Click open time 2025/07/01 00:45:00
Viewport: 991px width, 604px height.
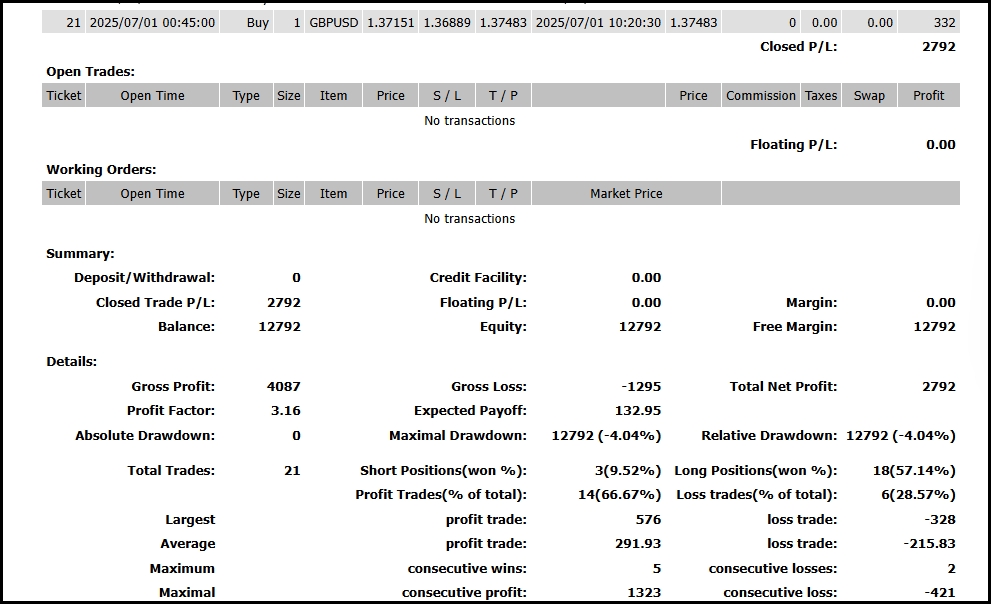click(152, 22)
